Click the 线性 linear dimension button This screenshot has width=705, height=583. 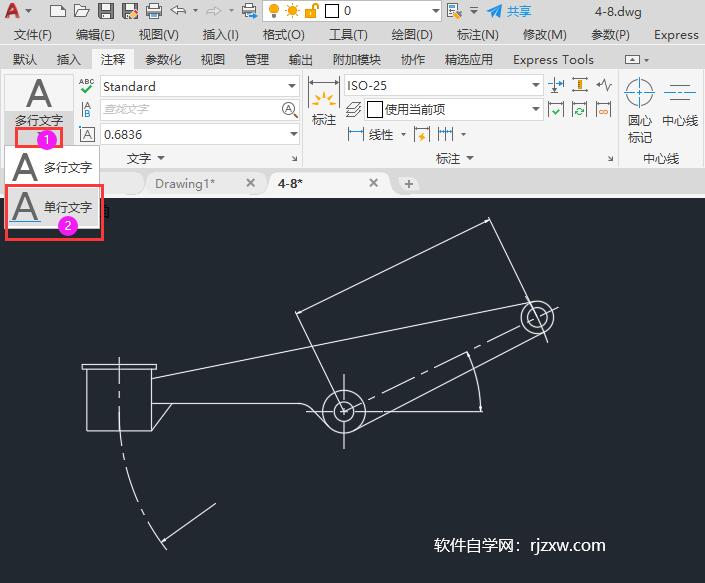[370, 134]
